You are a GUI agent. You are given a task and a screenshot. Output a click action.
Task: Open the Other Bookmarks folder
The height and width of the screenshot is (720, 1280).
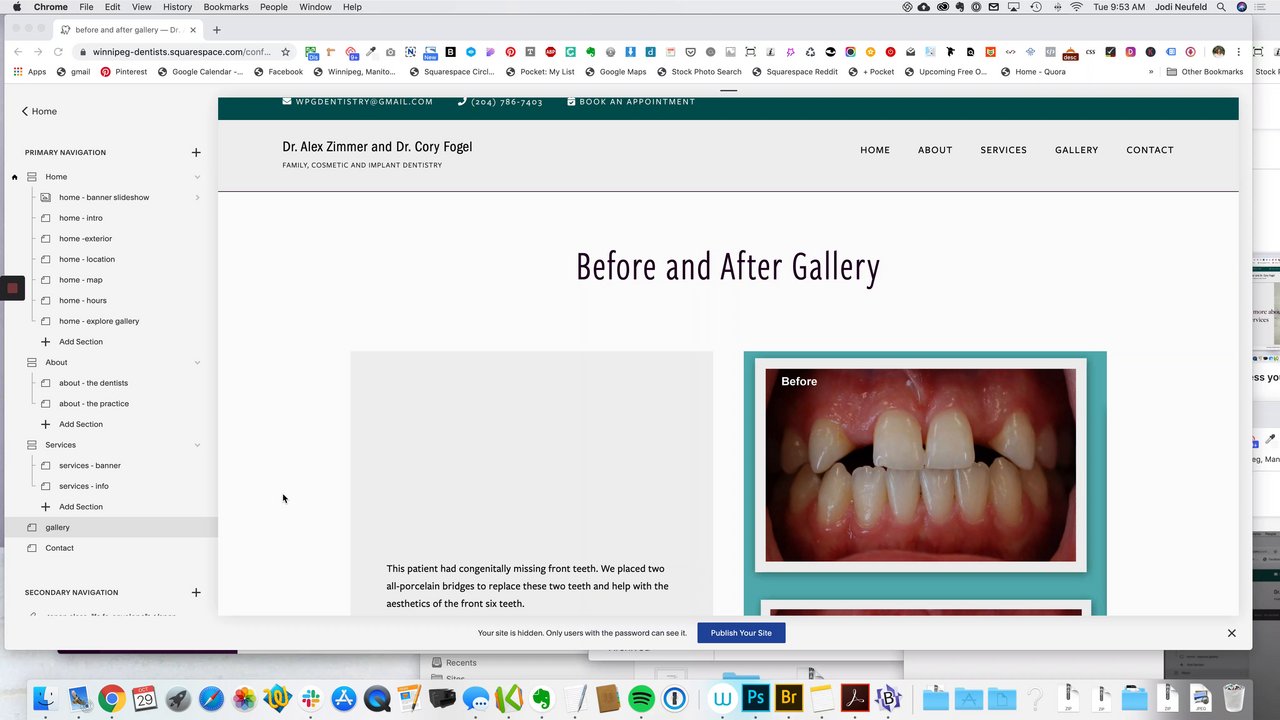[1205, 72]
